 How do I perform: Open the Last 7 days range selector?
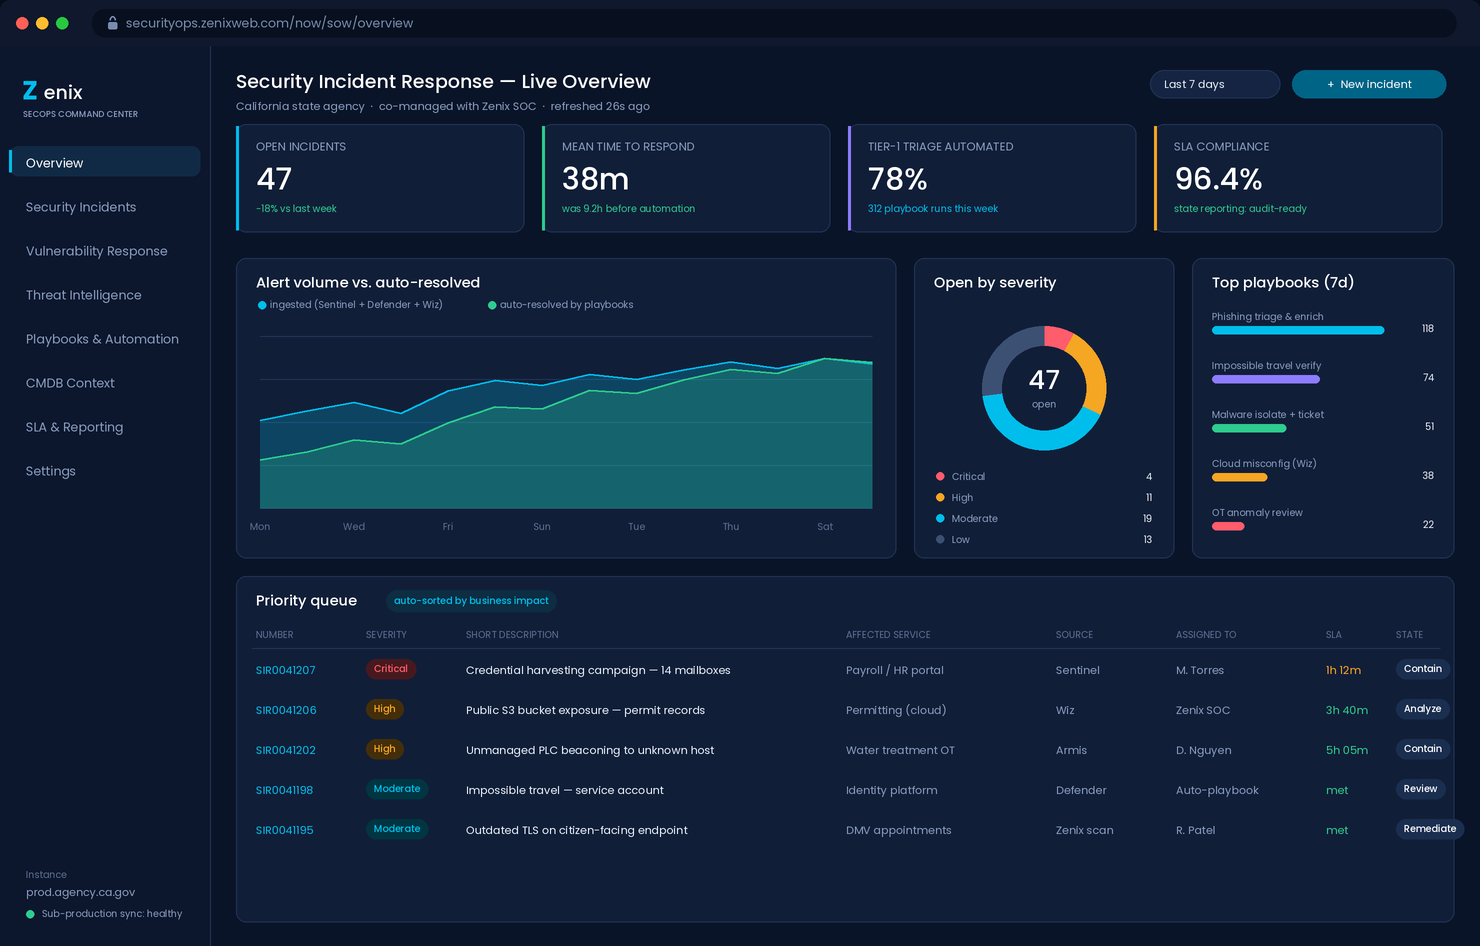pos(1215,84)
